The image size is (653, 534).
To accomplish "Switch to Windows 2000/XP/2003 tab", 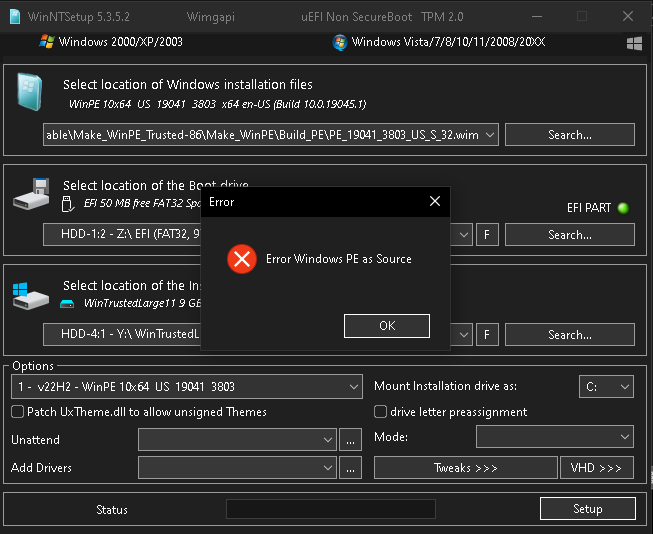I will coord(120,42).
